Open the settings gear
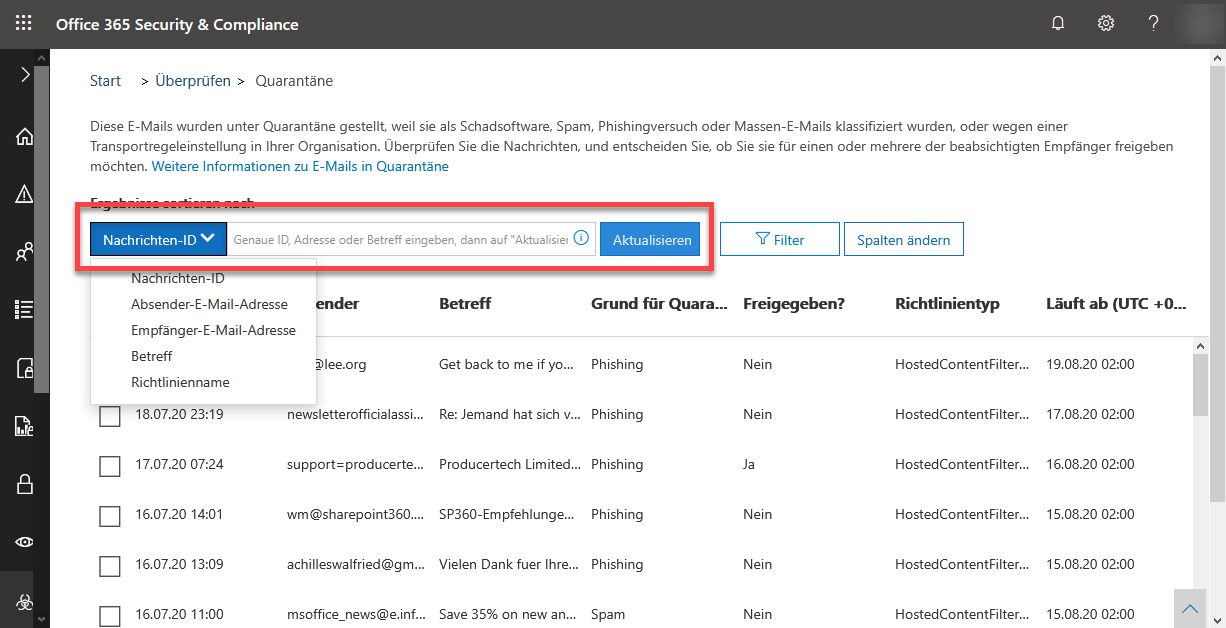Viewport: 1226px width, 628px height. click(1106, 24)
